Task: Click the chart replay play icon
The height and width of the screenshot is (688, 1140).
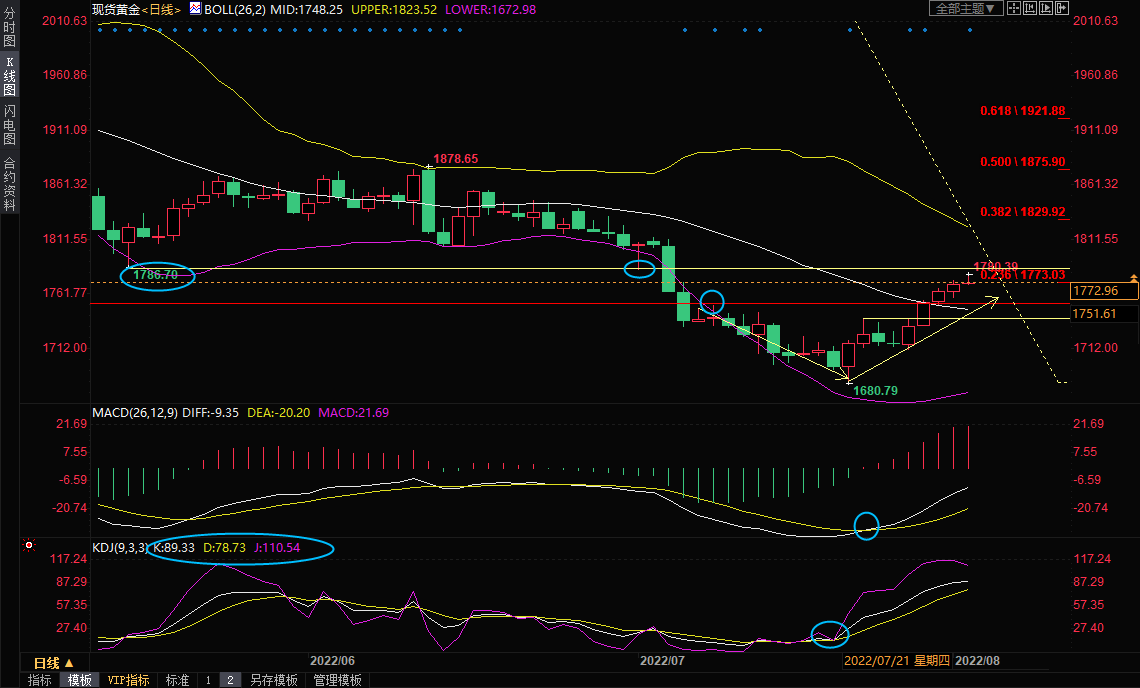Action: point(1045,8)
